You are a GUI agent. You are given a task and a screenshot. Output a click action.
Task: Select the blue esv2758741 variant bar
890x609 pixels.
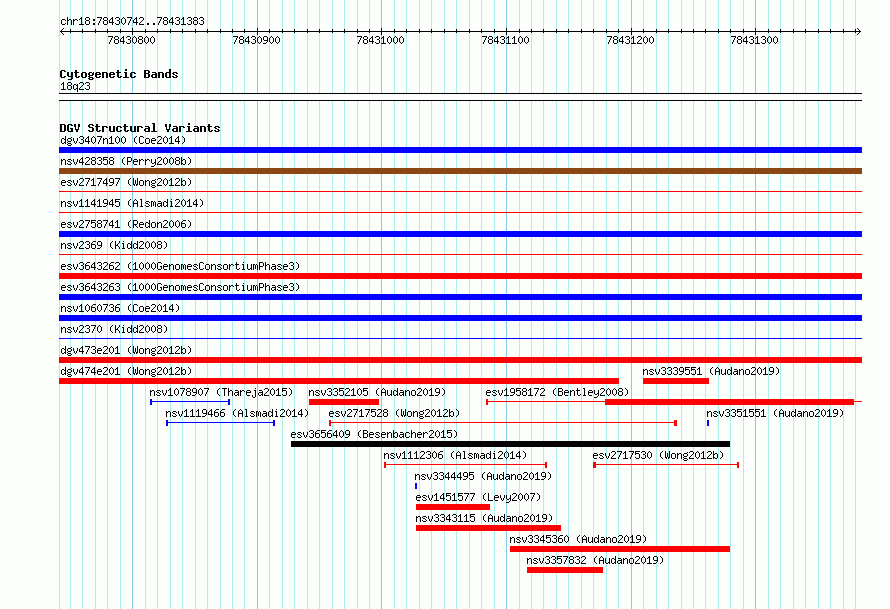pos(460,234)
